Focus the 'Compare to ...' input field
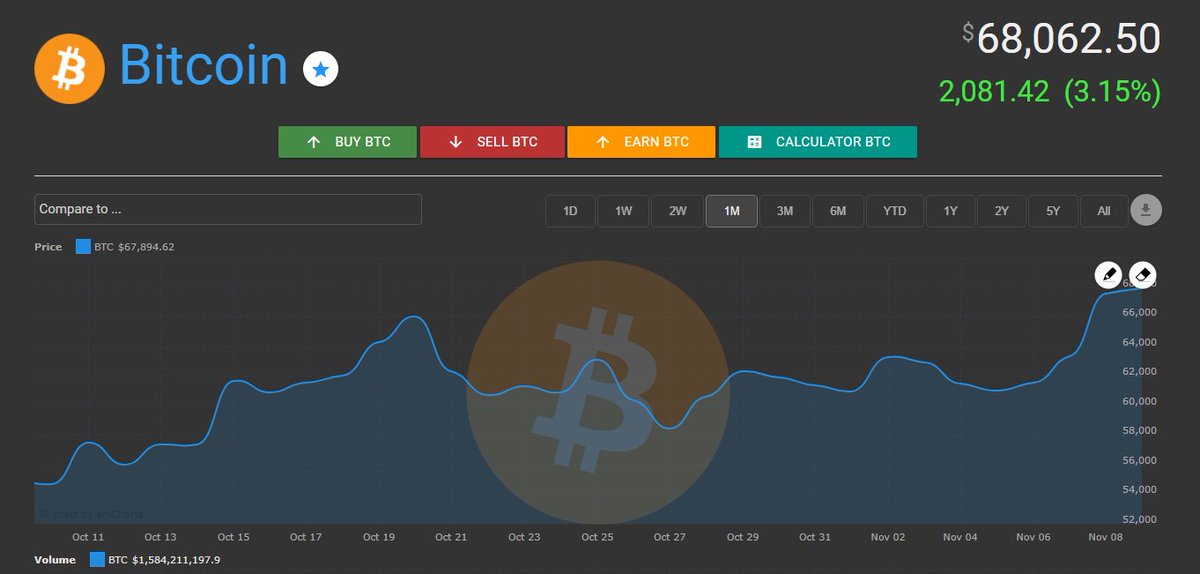The width and height of the screenshot is (1200, 574). 228,210
